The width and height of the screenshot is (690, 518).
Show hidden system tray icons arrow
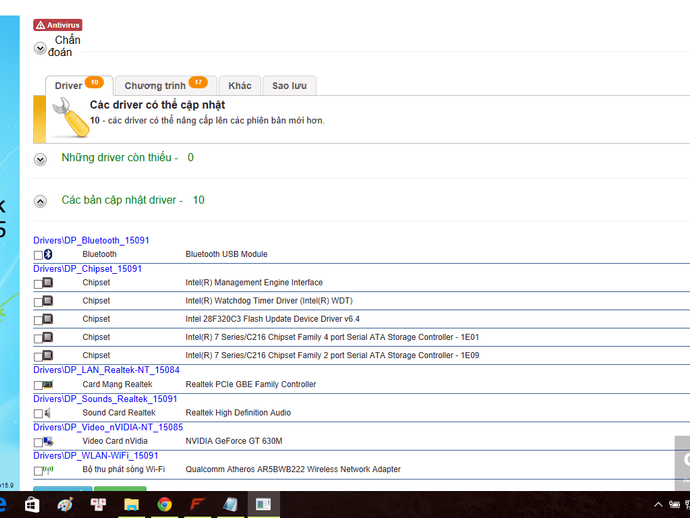(658, 504)
